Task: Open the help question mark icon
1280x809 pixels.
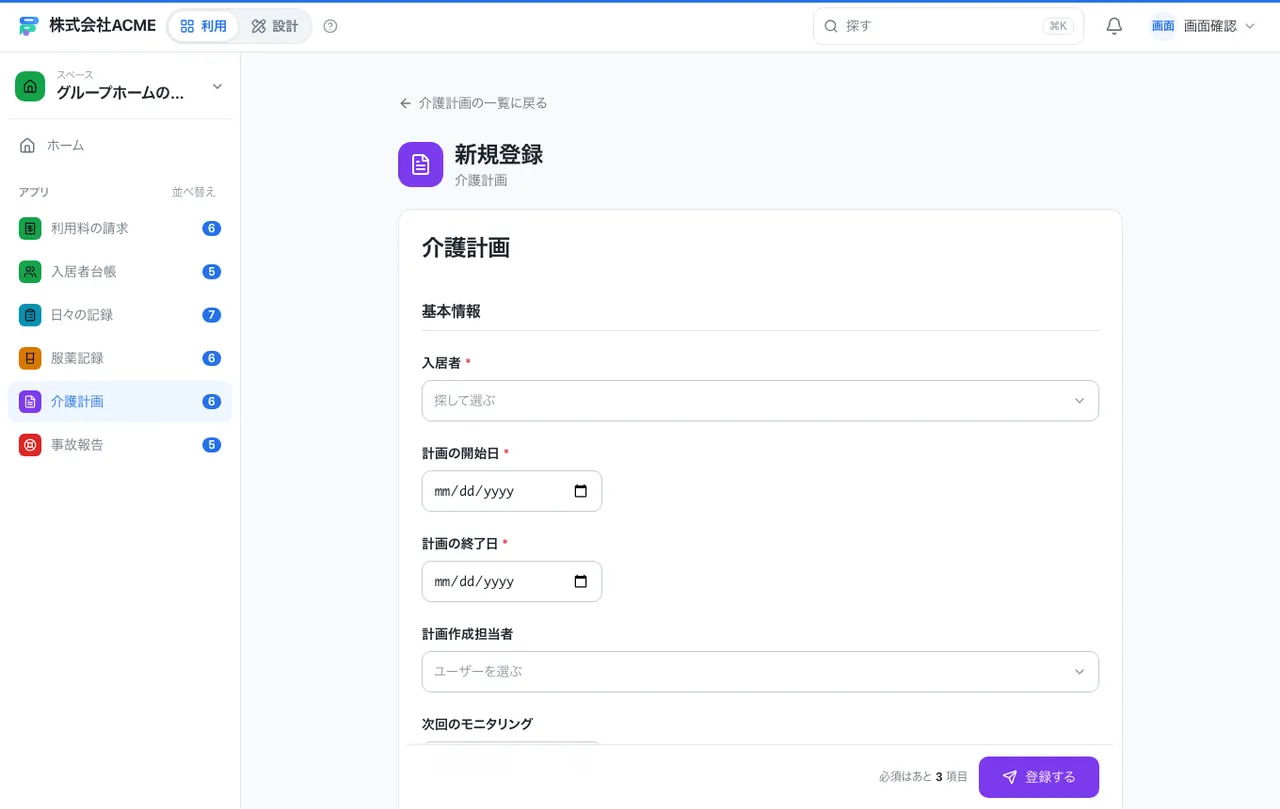Action: pos(331,26)
